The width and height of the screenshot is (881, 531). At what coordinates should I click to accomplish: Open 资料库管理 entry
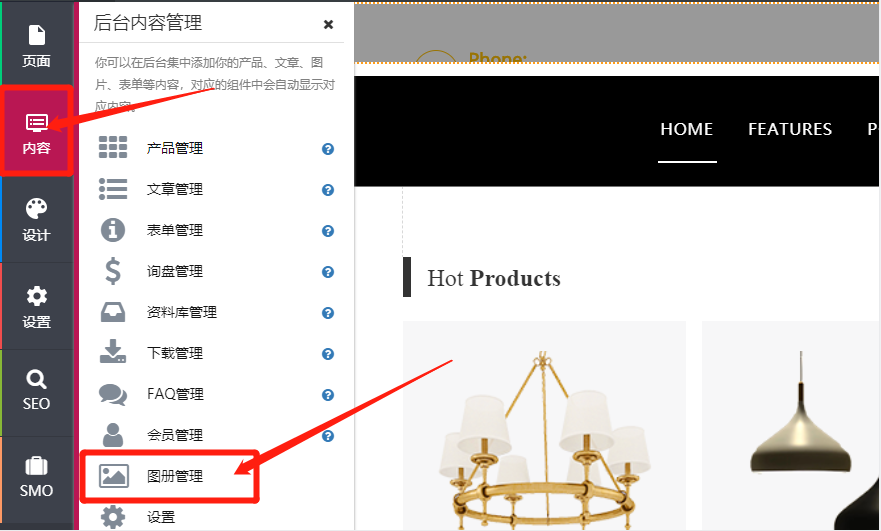181,312
